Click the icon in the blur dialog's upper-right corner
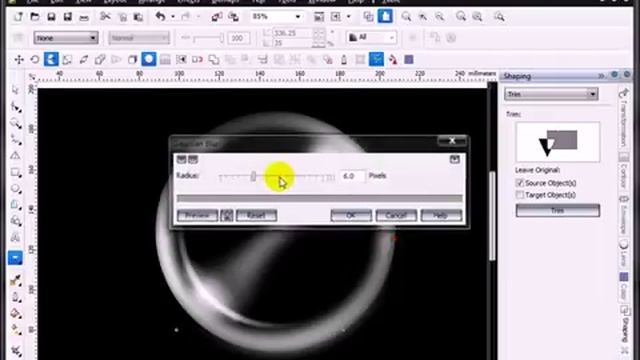Screen dimensions: 640x360 pos(455,159)
